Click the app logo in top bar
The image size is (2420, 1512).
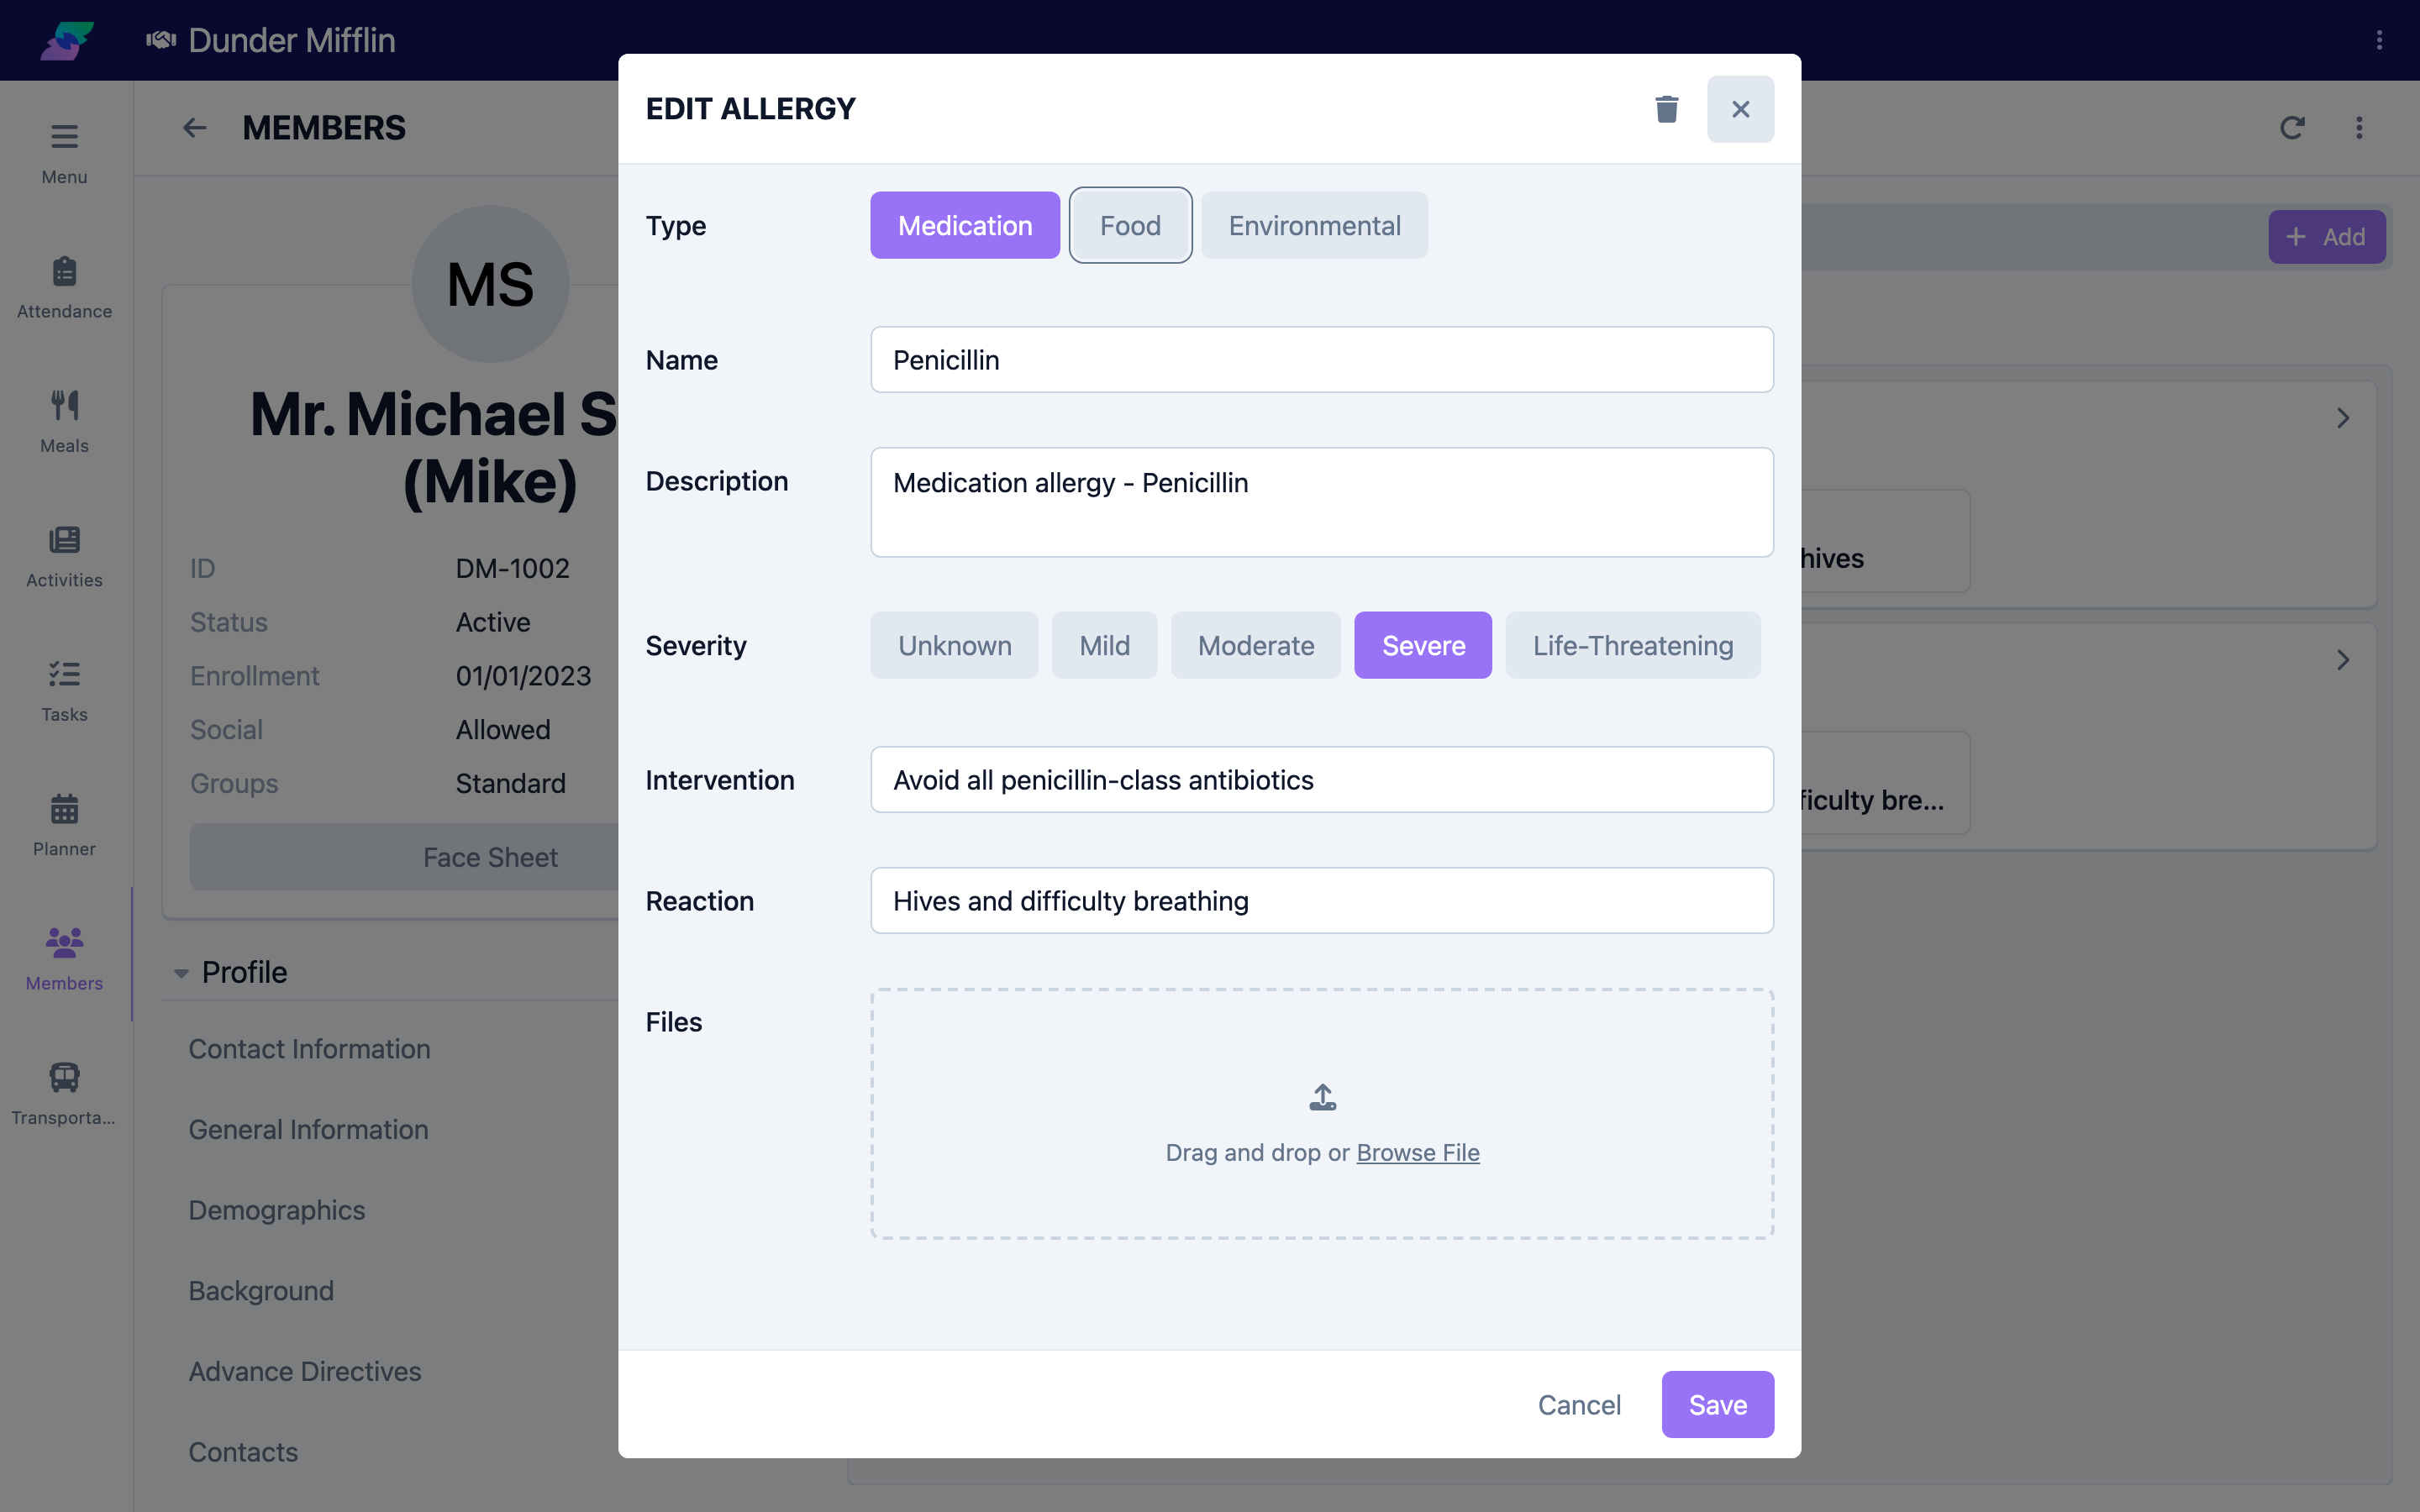pyautogui.click(x=67, y=40)
